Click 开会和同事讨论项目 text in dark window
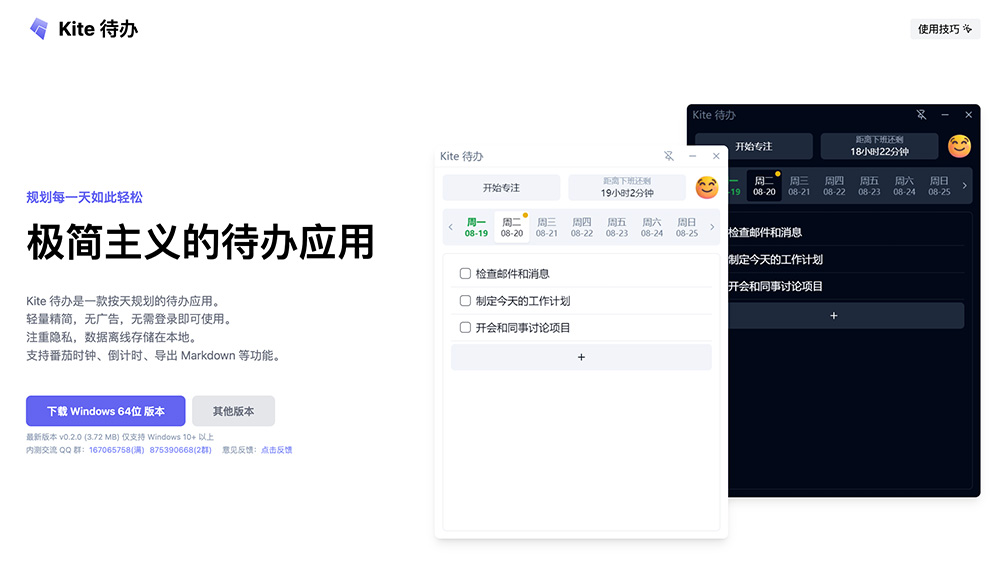The image size is (1000, 569). tap(776, 286)
